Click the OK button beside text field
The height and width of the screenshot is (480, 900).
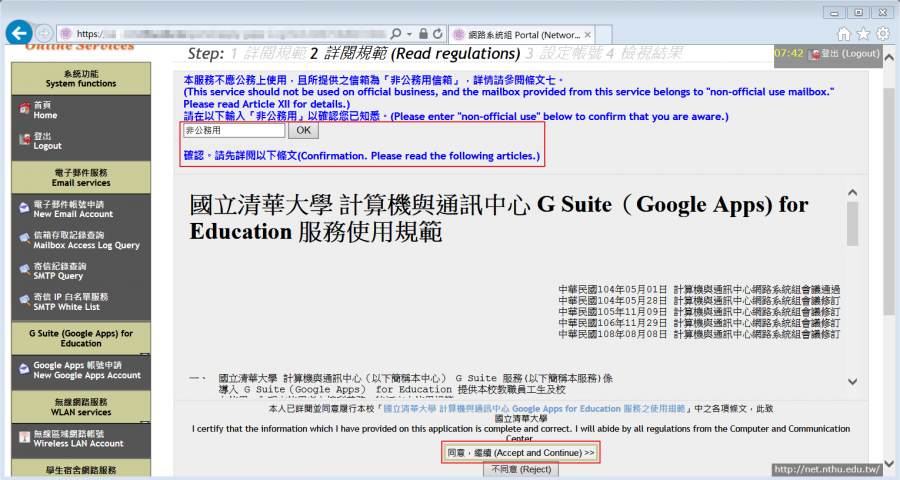coord(303,130)
